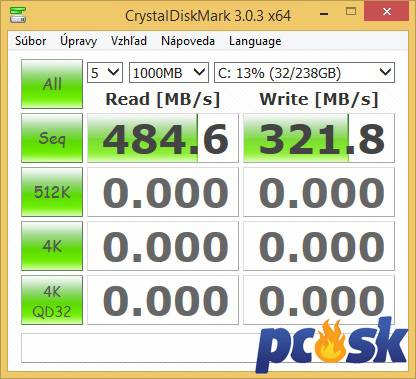416x379 pixels.
Task: Open the Súbor menu
Action: [31, 41]
